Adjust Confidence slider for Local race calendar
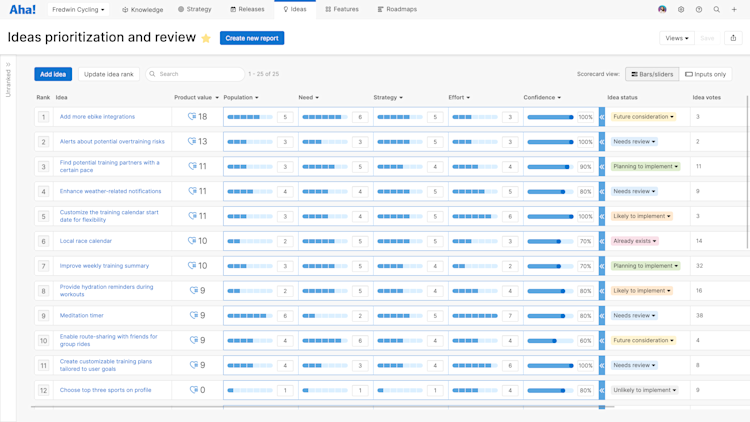The width and height of the screenshot is (750, 422). 550,241
